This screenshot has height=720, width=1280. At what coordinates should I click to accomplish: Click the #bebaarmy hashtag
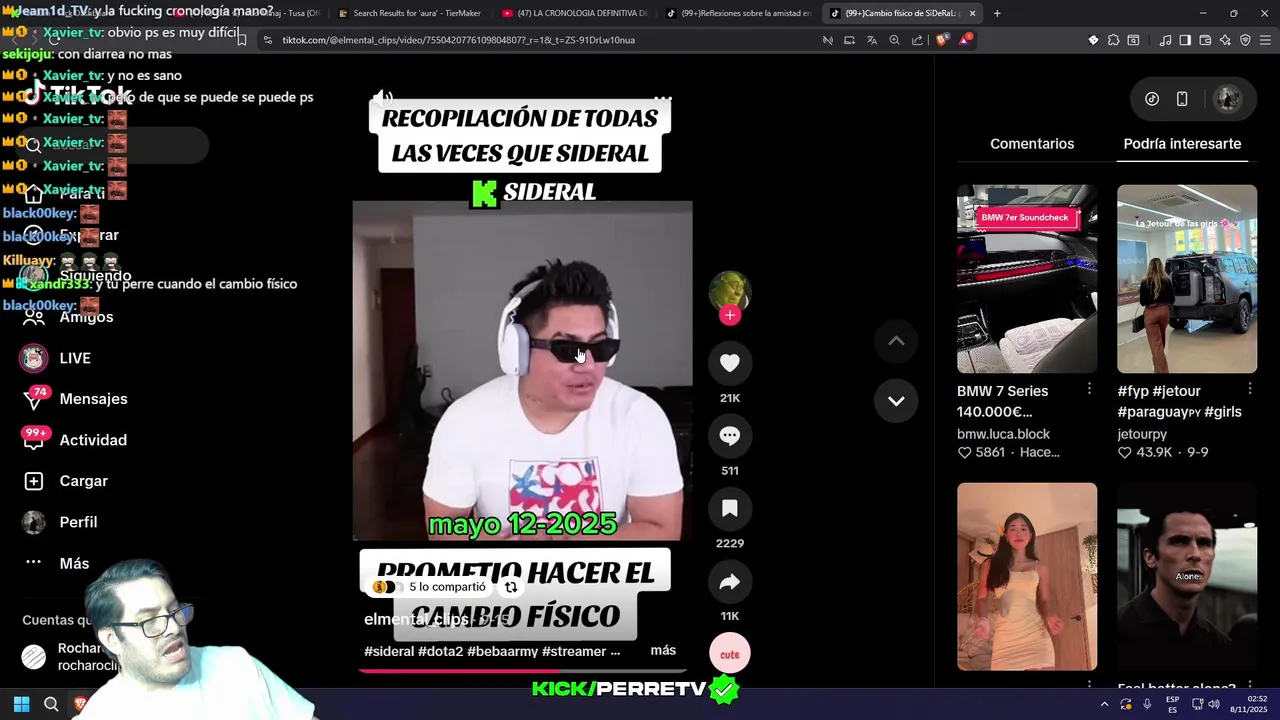502,651
